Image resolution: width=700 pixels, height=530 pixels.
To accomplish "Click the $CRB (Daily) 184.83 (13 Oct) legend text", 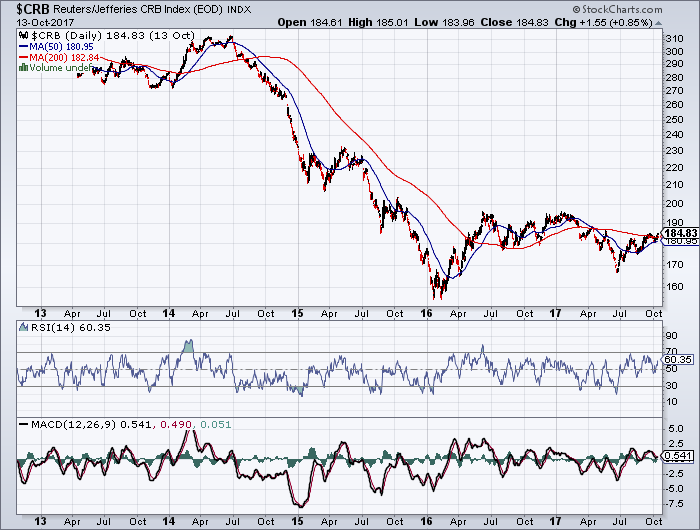I will (113, 35).
